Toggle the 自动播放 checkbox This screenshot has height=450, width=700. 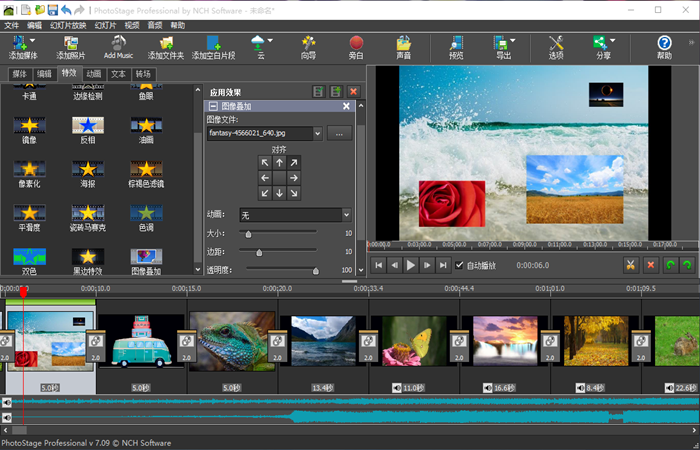click(x=459, y=265)
